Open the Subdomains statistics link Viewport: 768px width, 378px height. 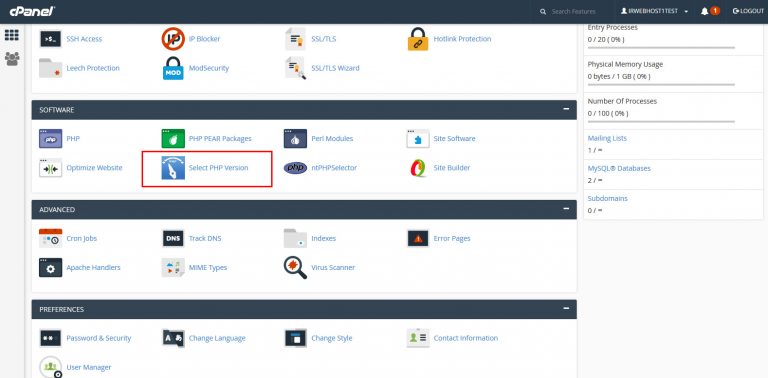pos(607,198)
